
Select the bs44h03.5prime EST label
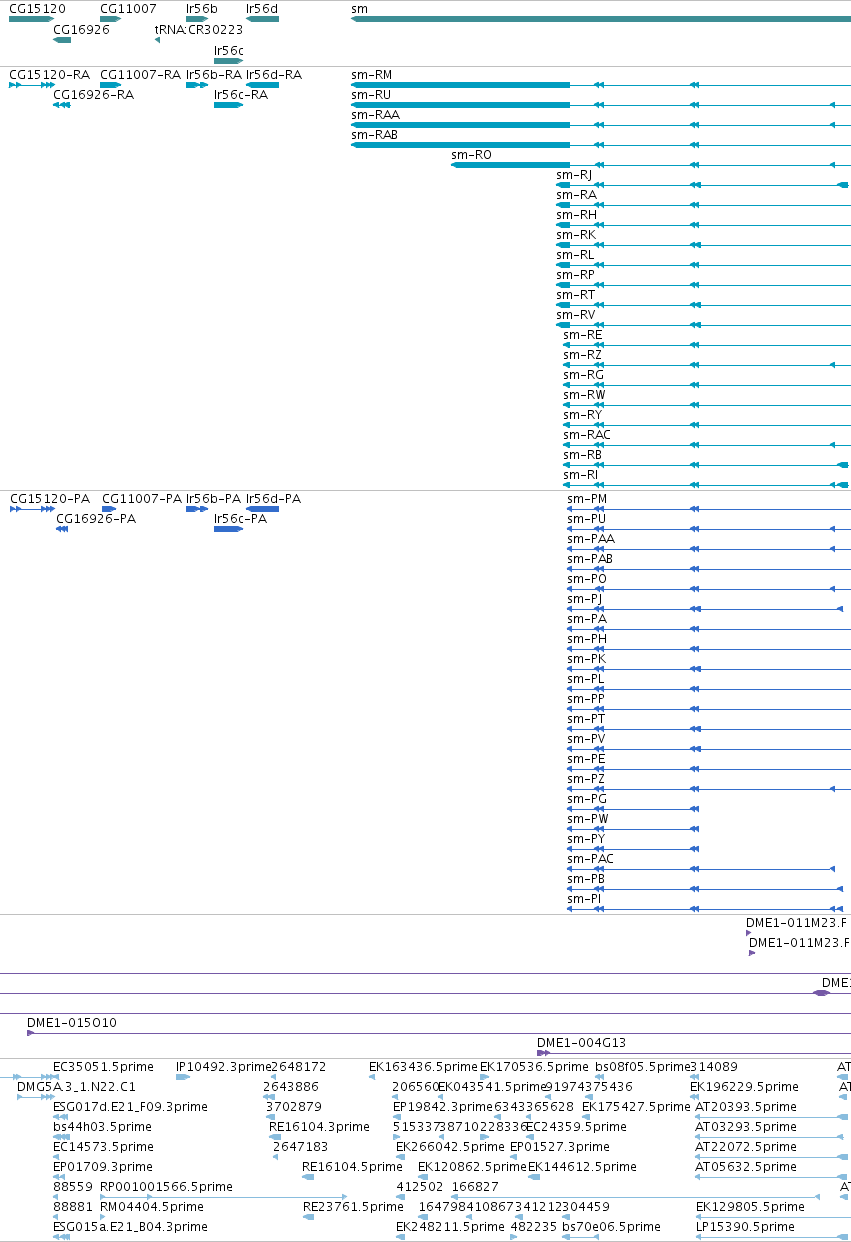click(103, 1127)
